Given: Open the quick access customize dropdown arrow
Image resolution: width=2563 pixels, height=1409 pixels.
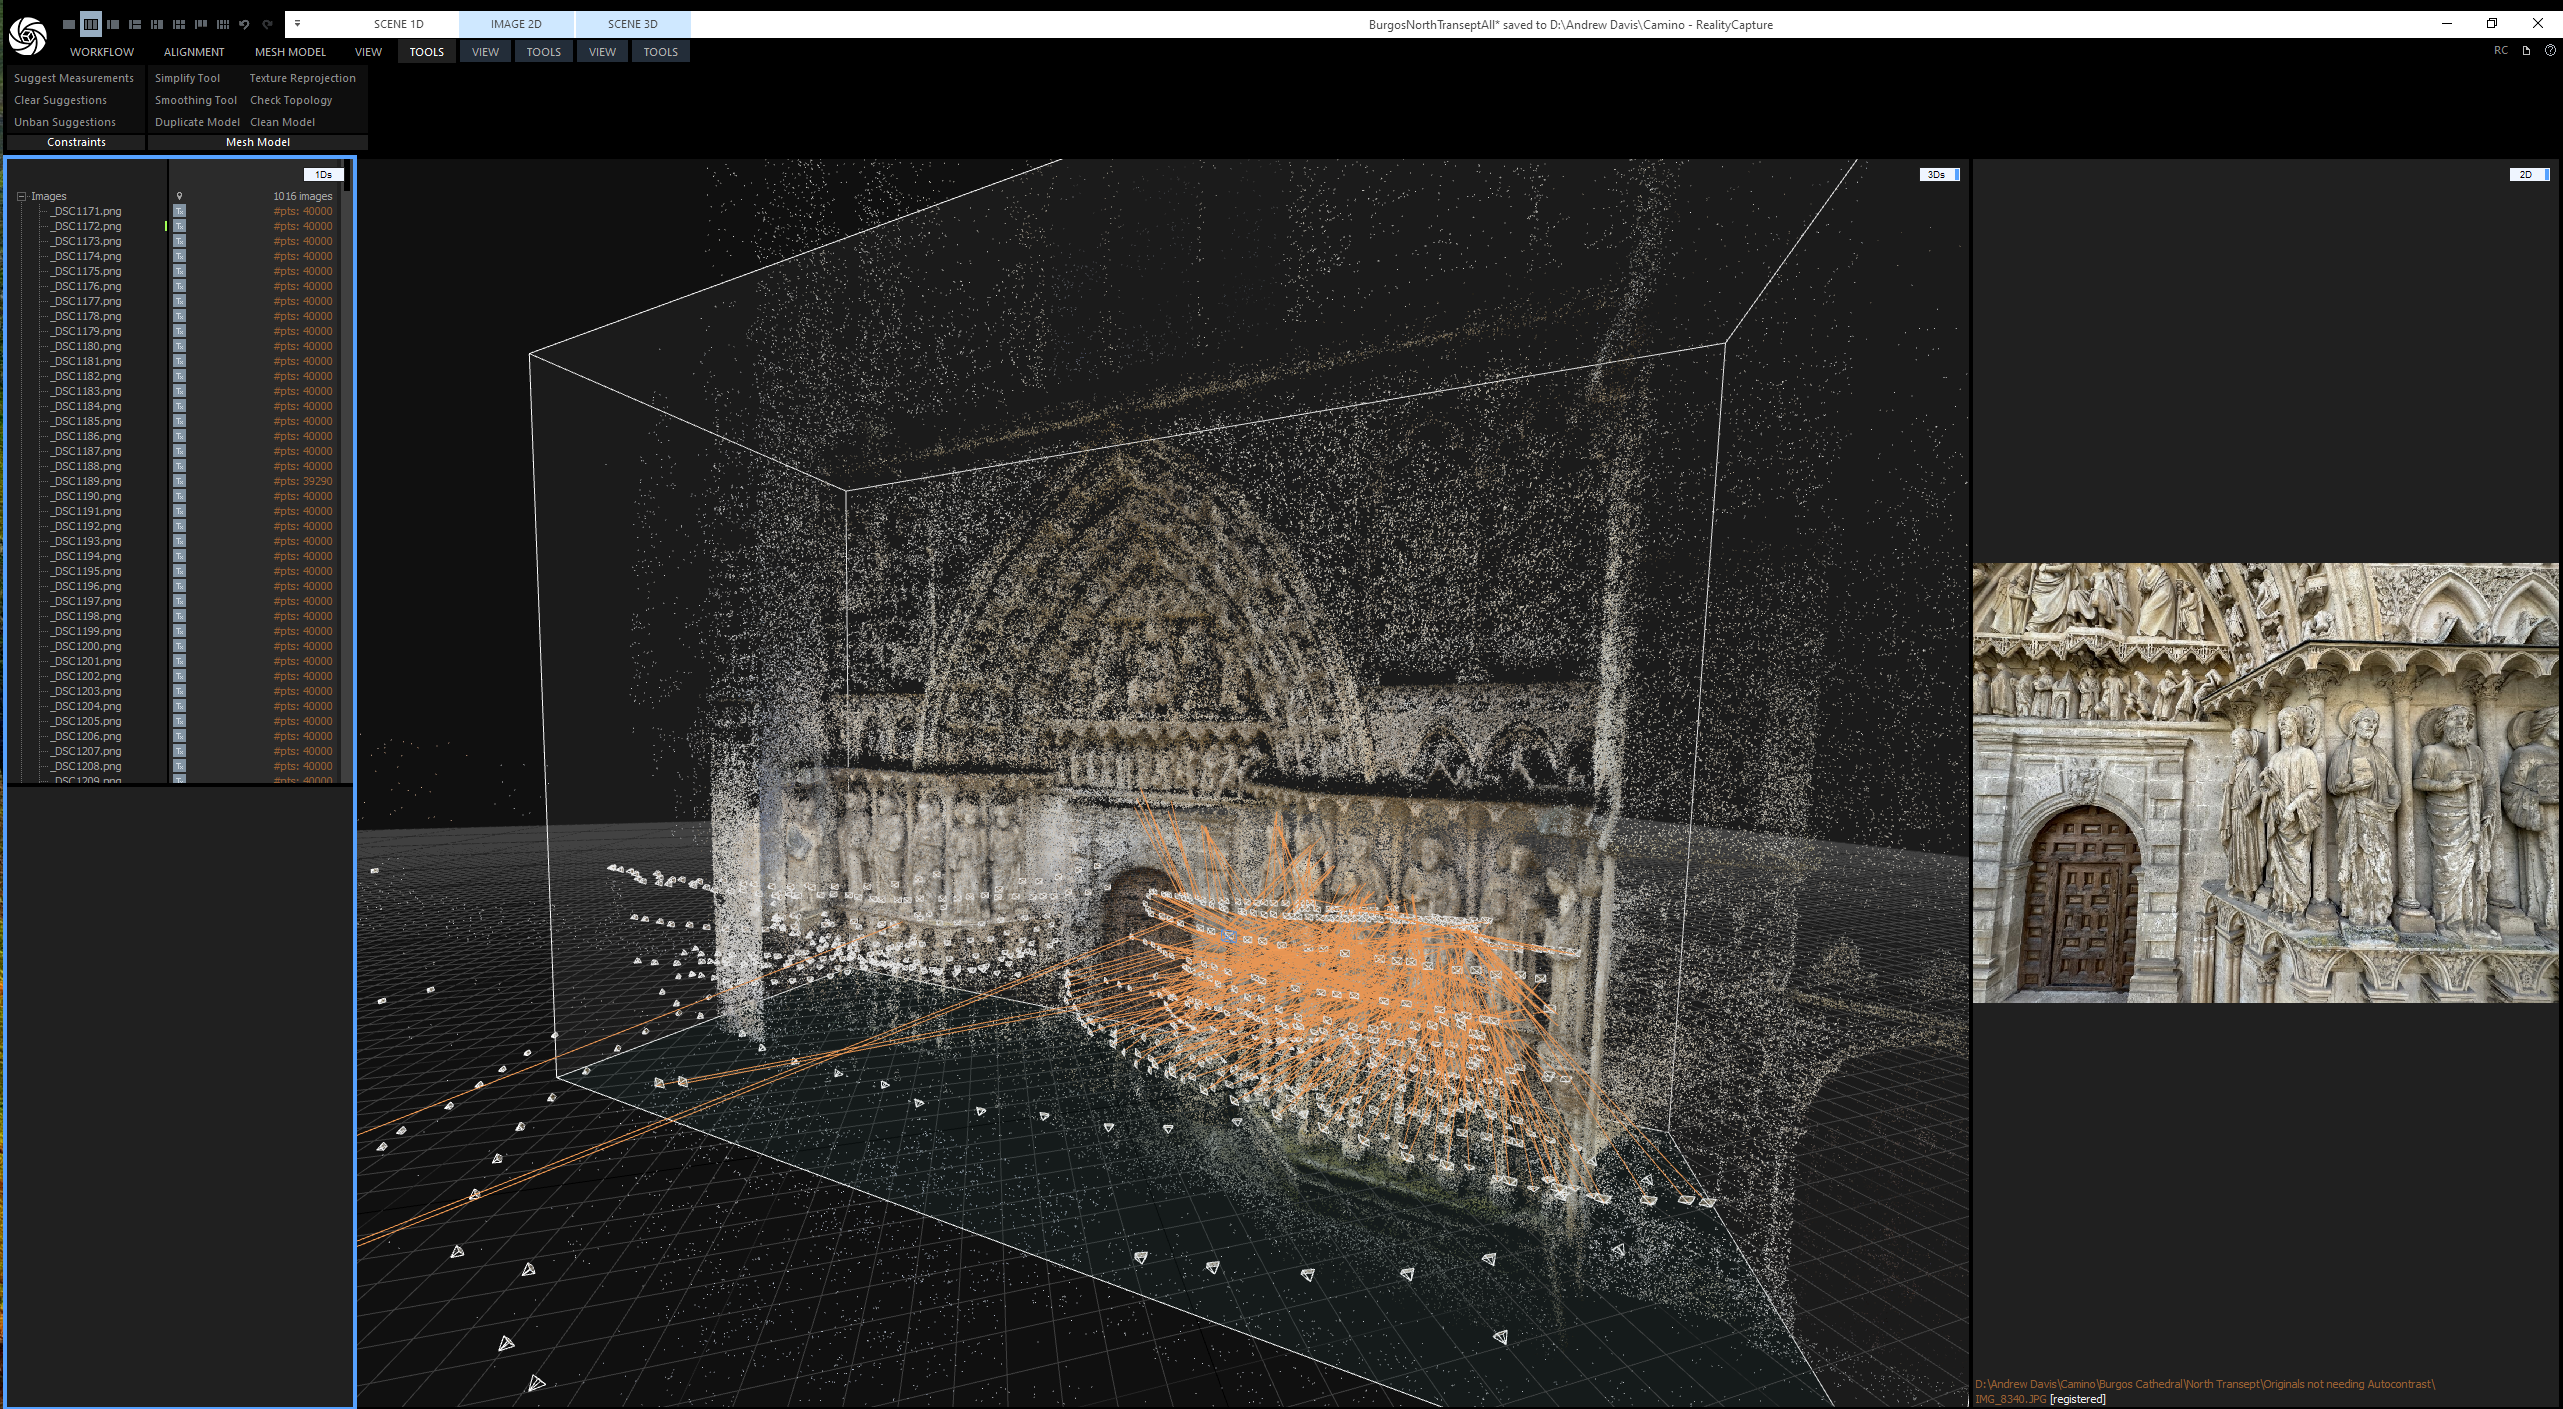Looking at the screenshot, I should 297,24.
